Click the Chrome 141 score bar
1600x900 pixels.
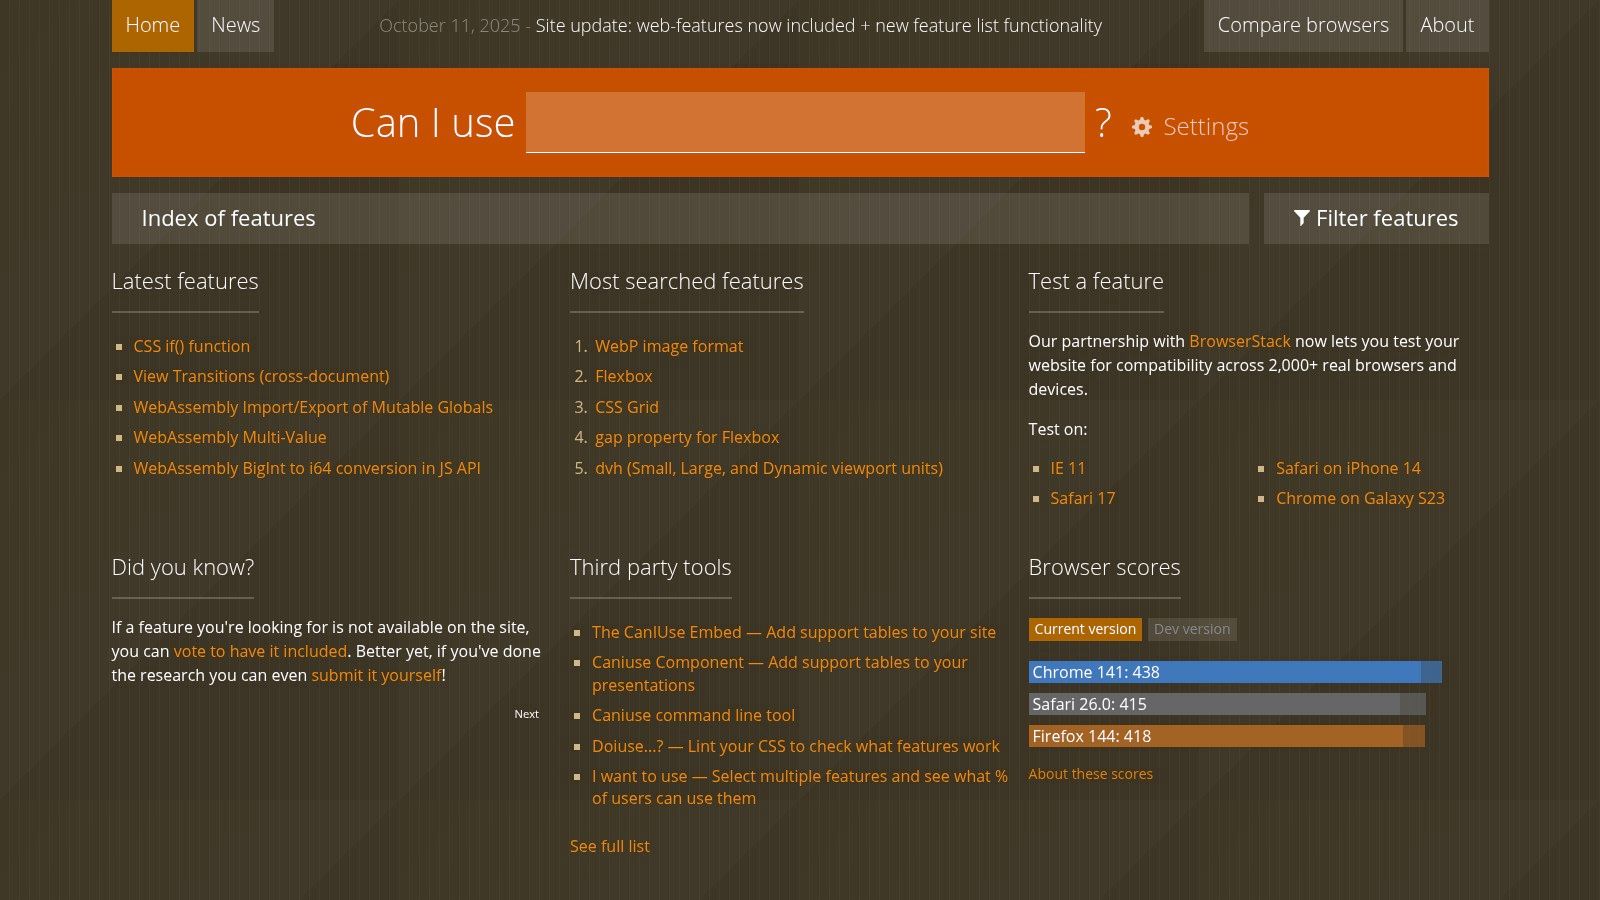1235,672
